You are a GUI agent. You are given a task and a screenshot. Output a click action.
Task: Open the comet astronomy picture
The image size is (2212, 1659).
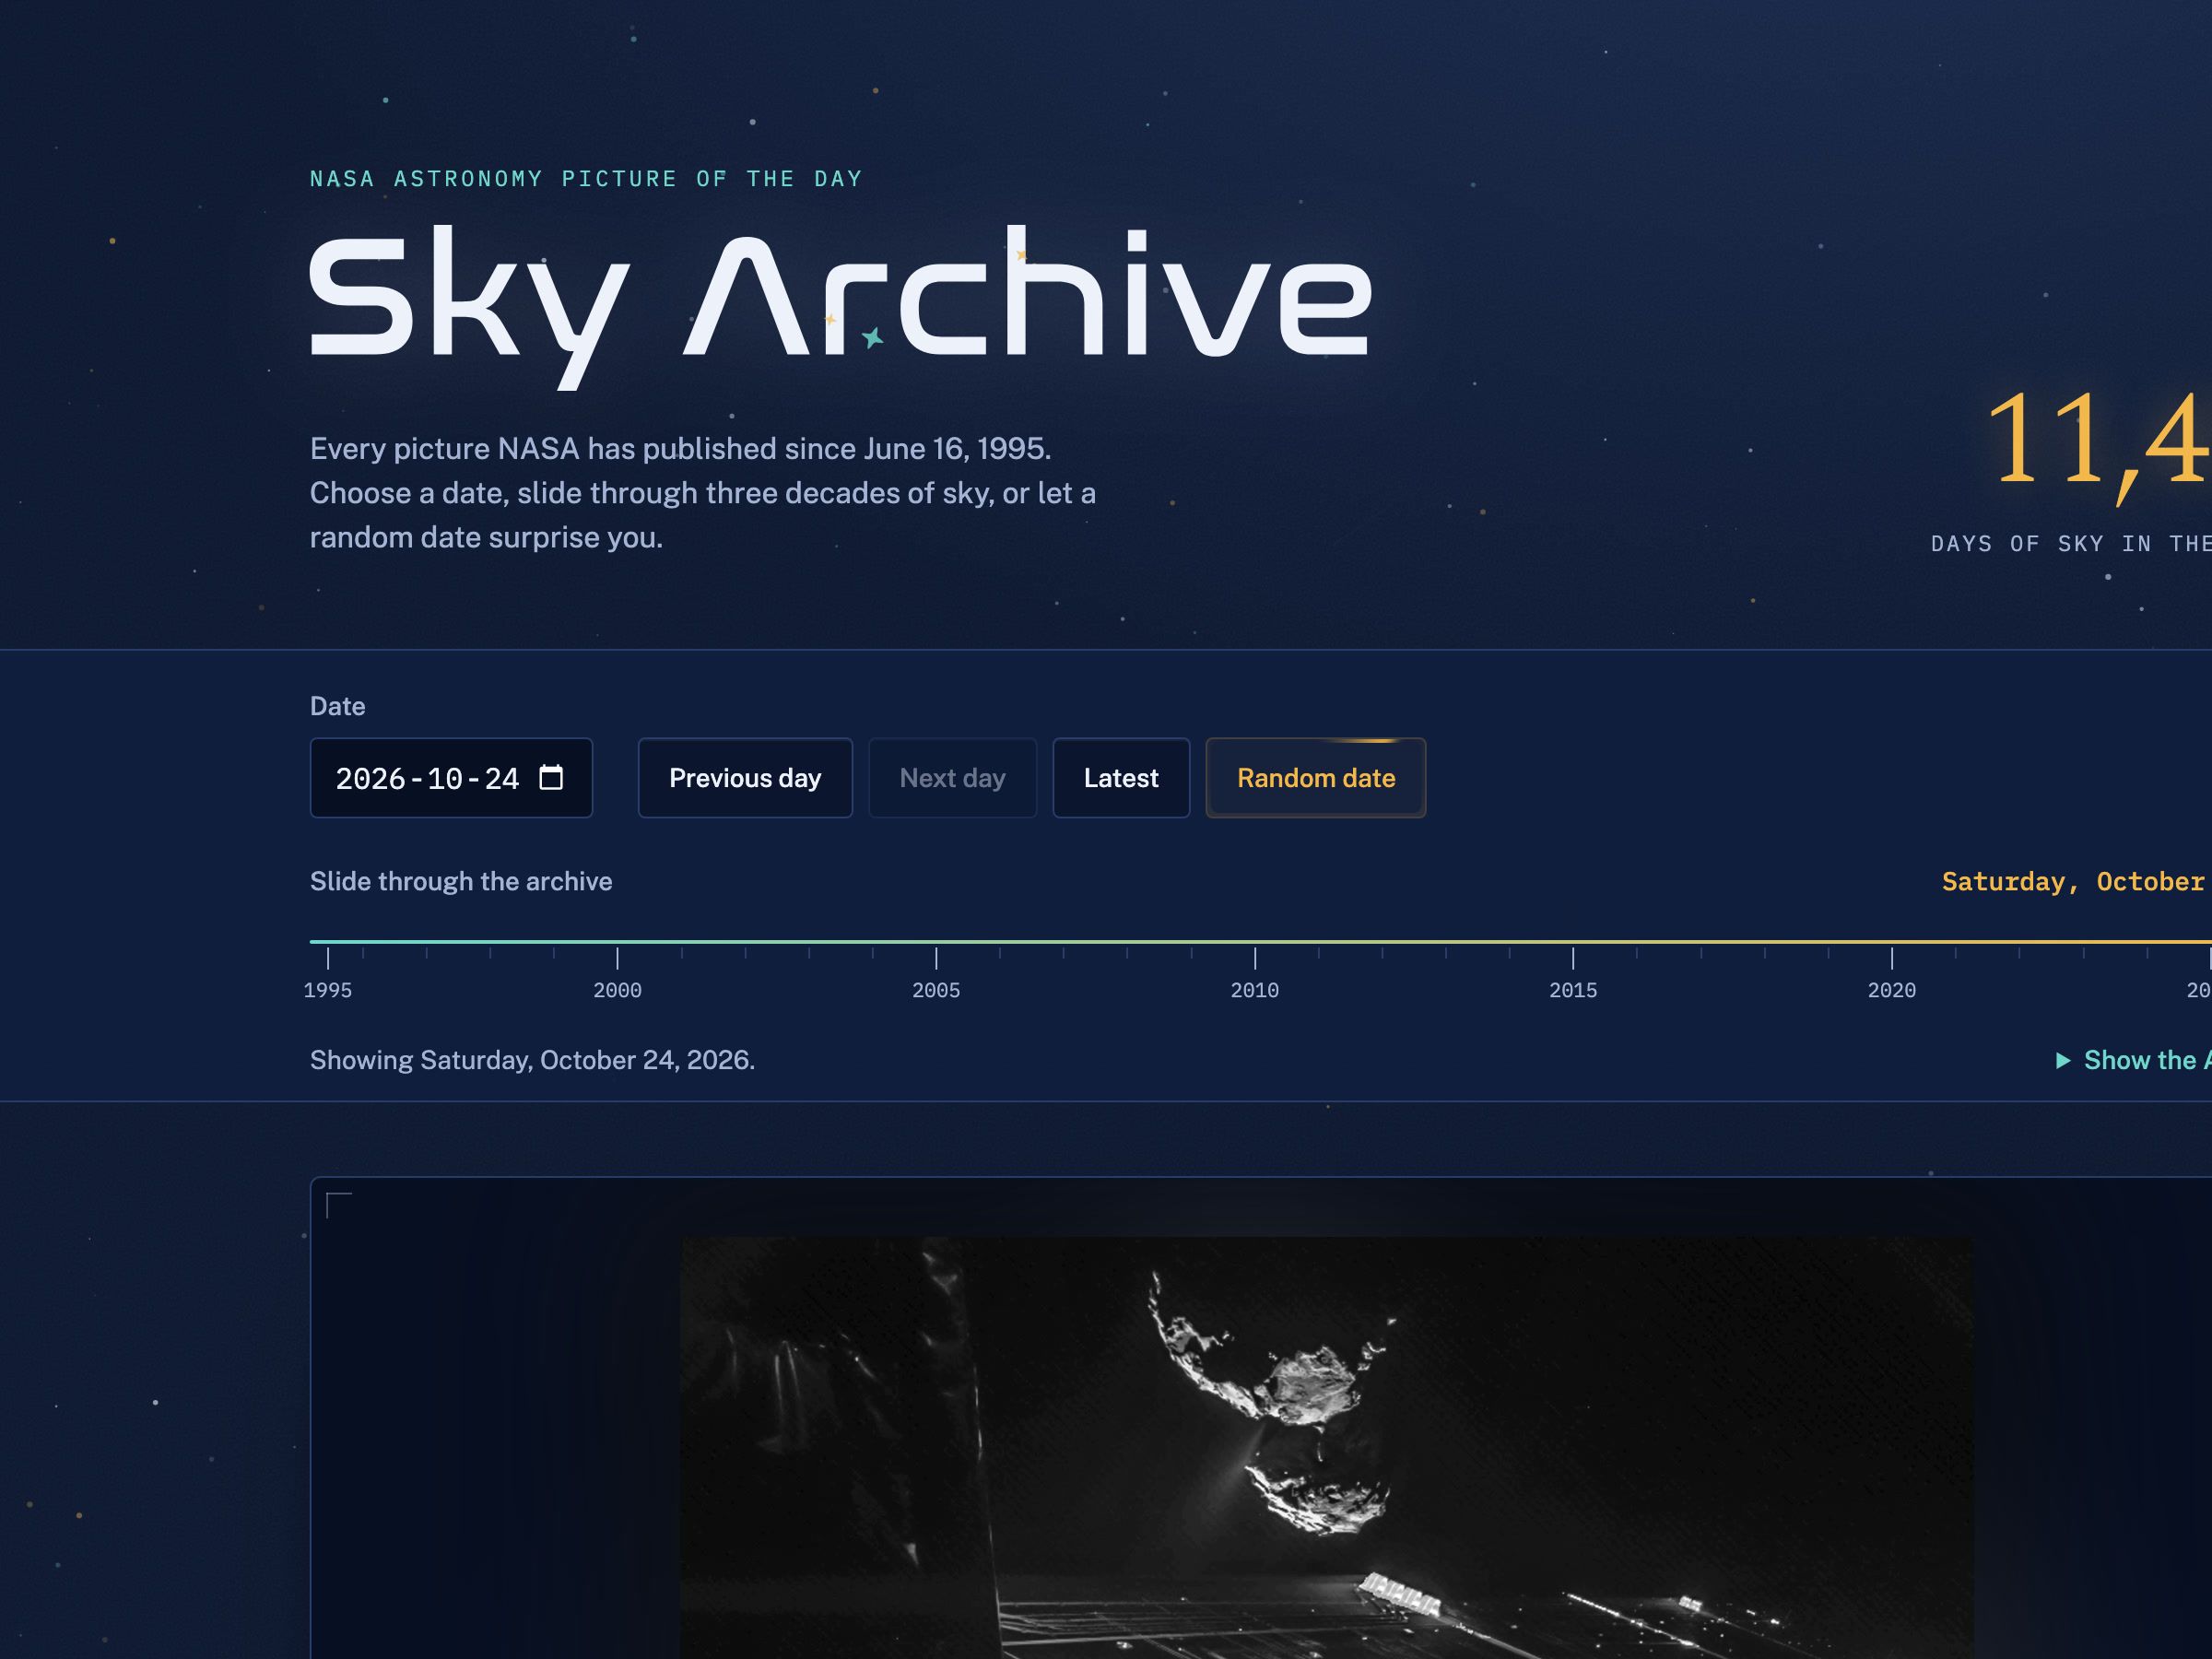click(x=1327, y=1448)
